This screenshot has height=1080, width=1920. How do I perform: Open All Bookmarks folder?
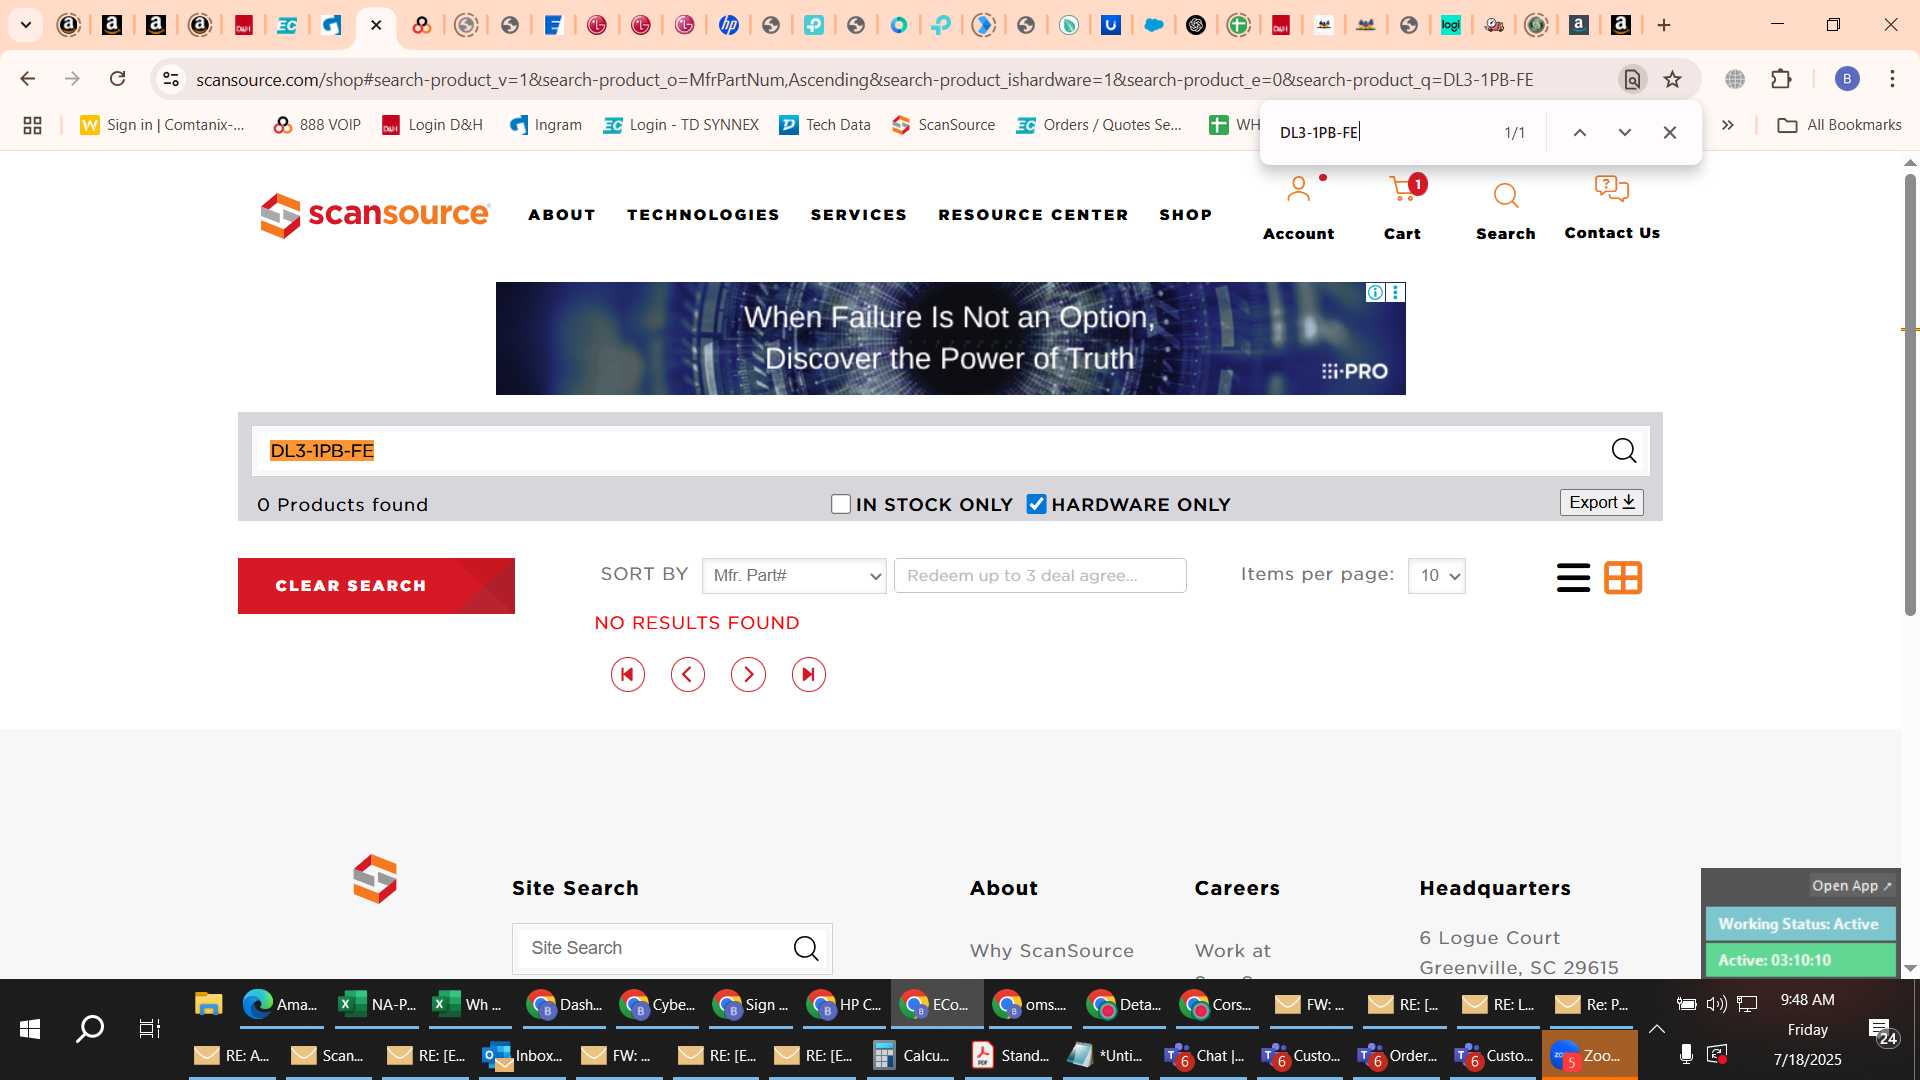[x=1839, y=125]
